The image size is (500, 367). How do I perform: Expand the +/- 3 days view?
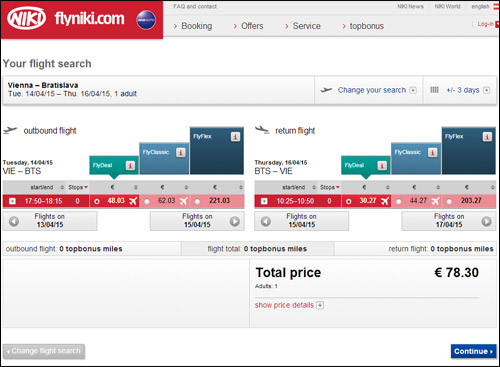point(468,90)
